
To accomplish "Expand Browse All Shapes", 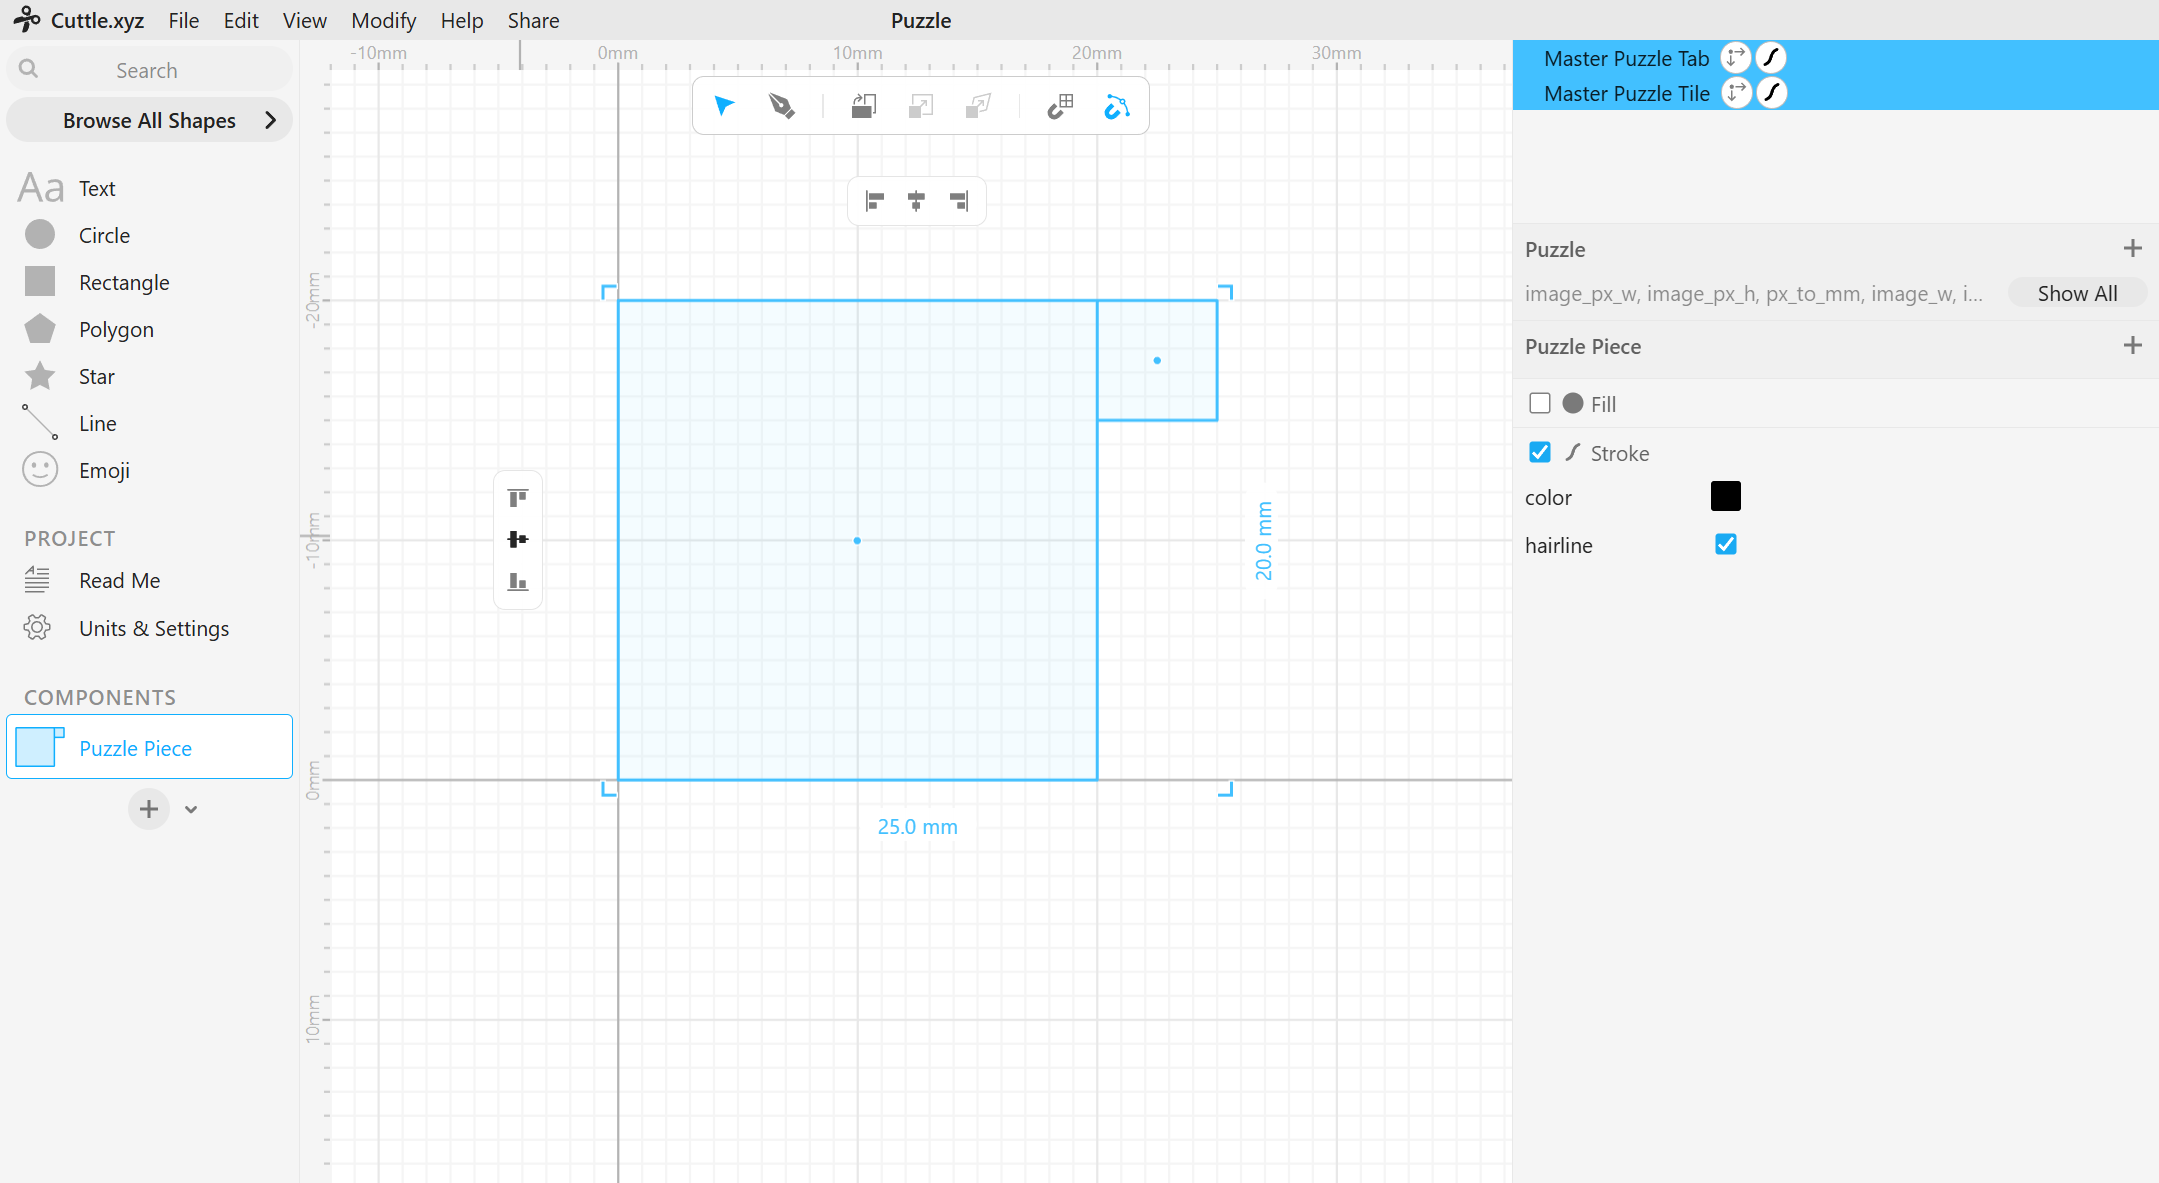I will pyautogui.click(x=150, y=120).
